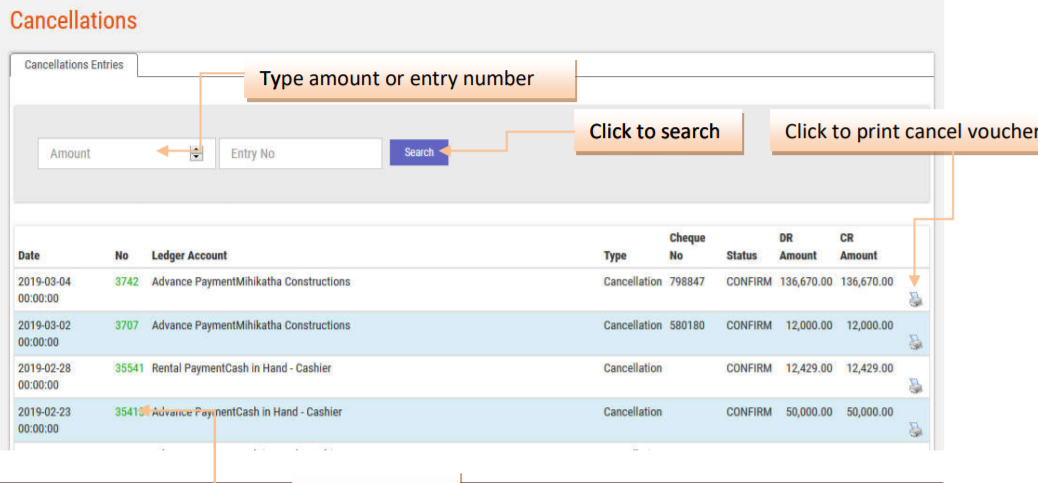This screenshot has width=1038, height=483.
Task: Click the Status column header
Action: click(x=742, y=256)
